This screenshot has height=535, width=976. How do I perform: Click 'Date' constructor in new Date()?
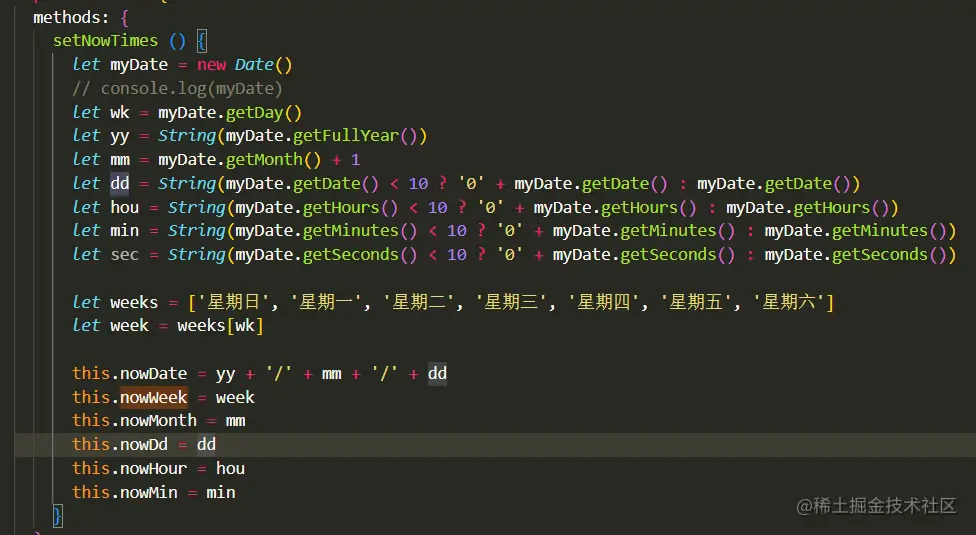[254, 65]
